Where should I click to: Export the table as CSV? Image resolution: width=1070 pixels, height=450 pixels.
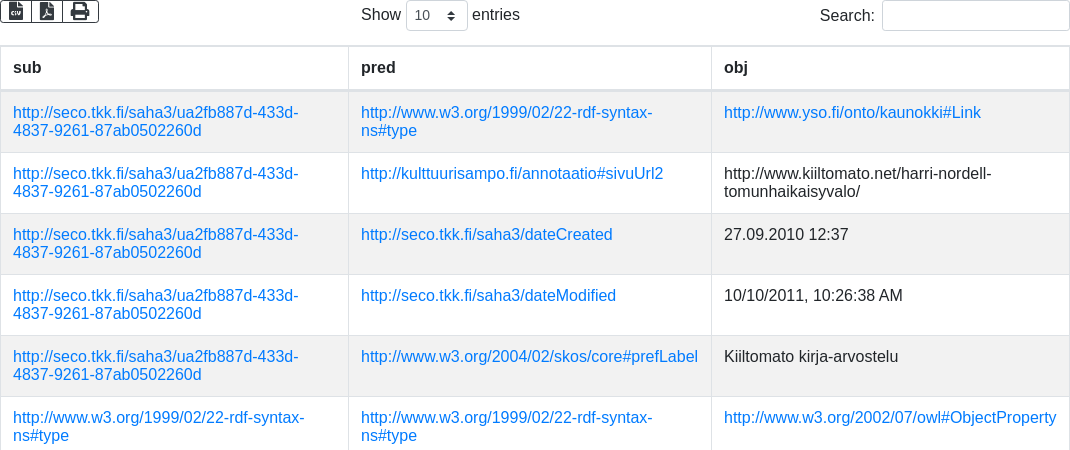click(16, 11)
